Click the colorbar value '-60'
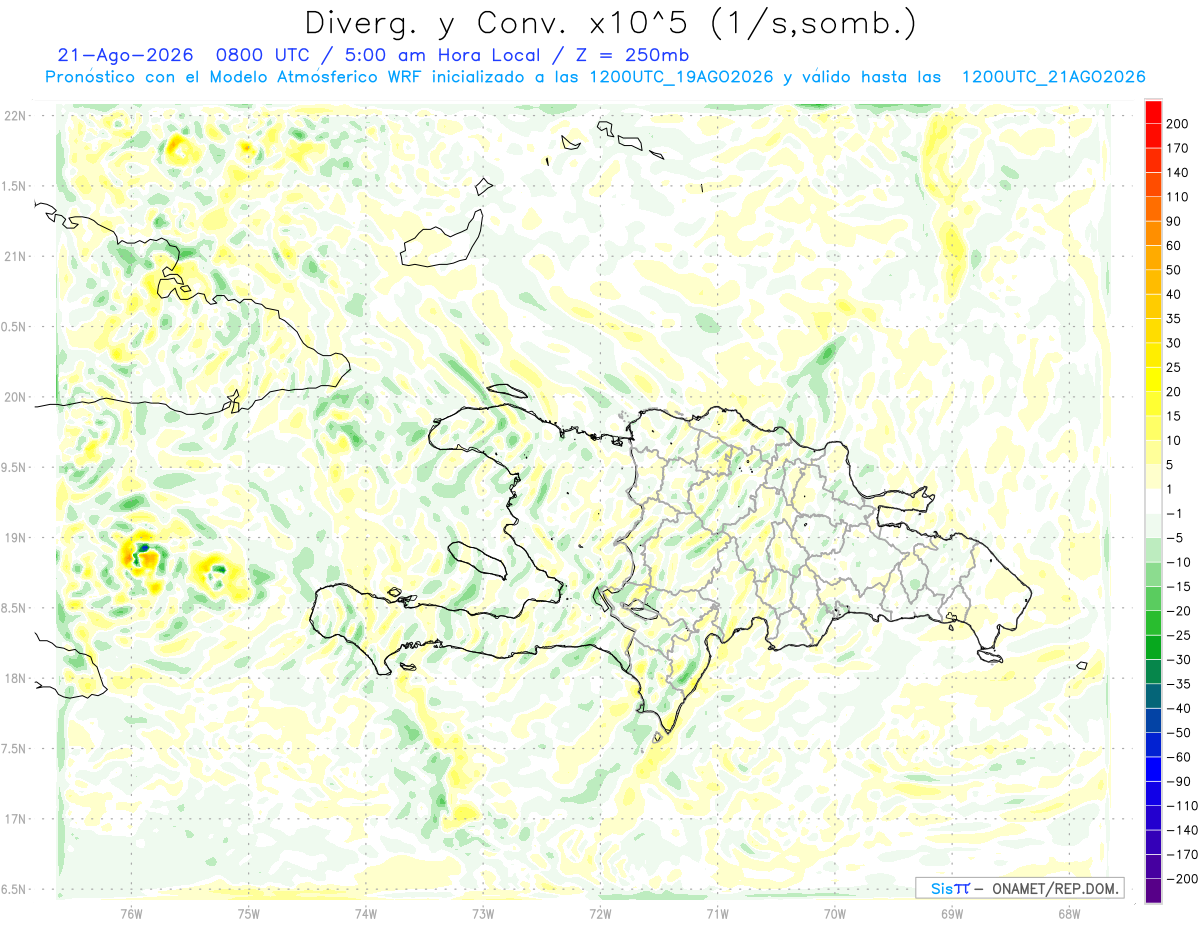This screenshot has height=927, width=1200. pyautogui.click(x=1178, y=757)
